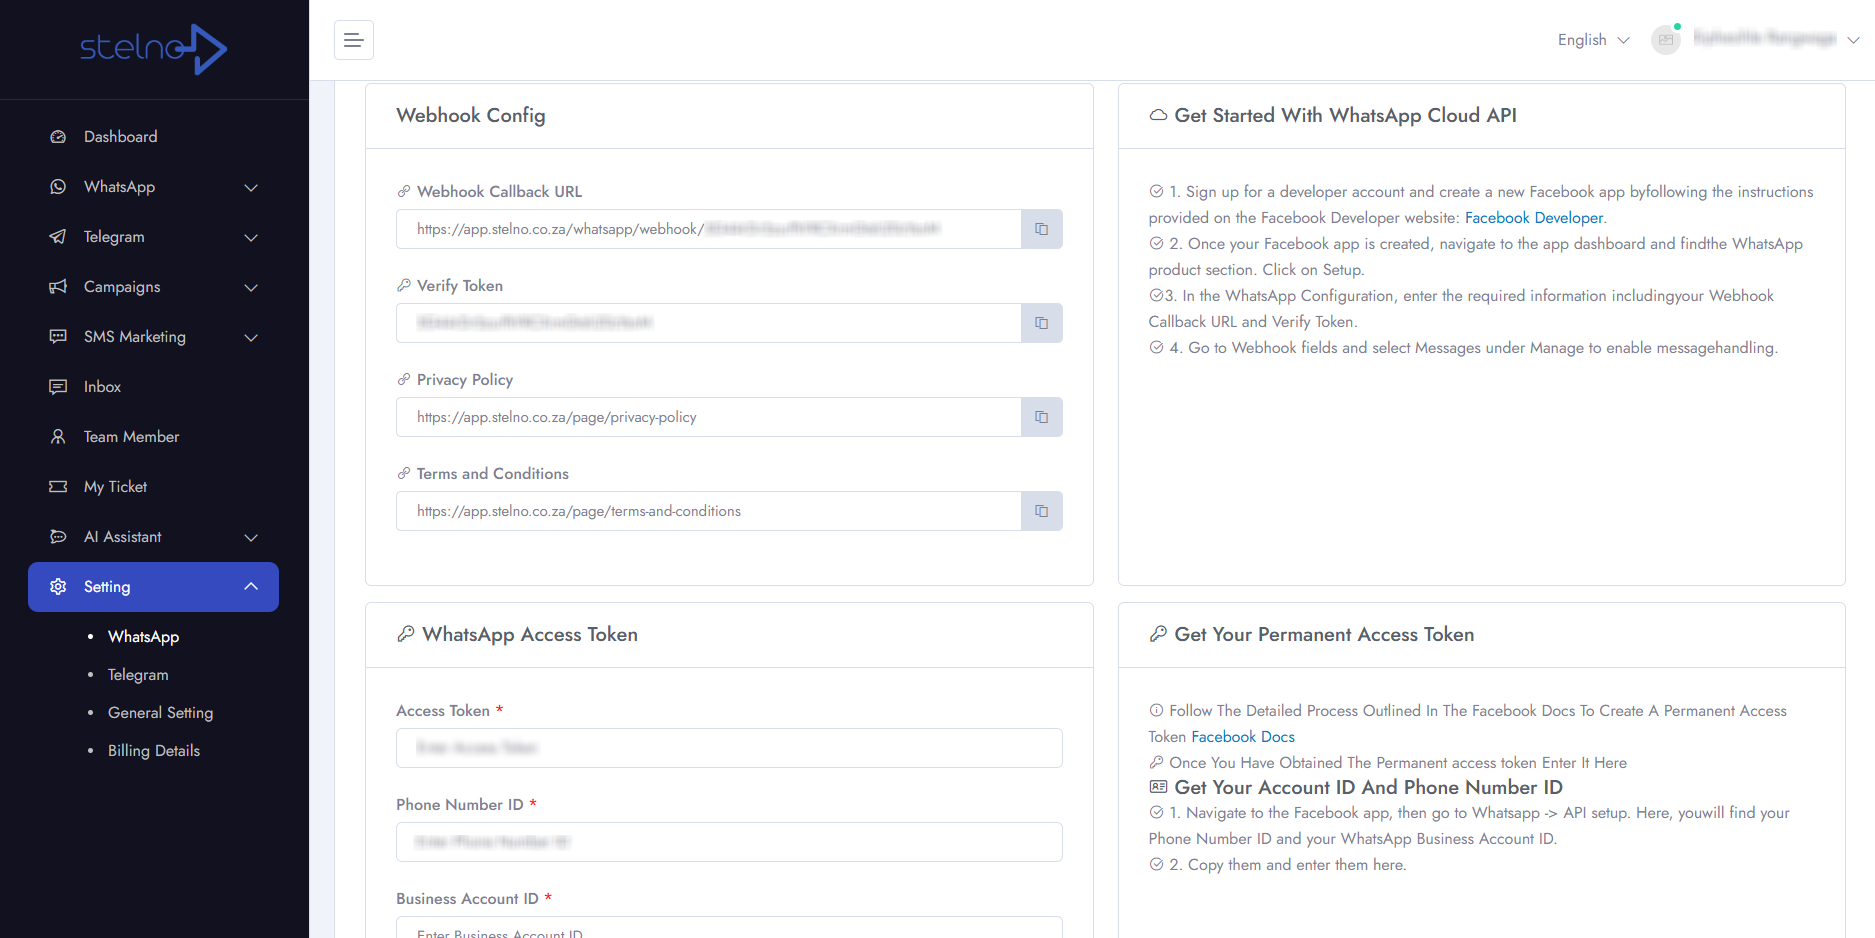The width and height of the screenshot is (1875, 938).
Task: Copy the Webhook Callback URL
Action: (1041, 229)
